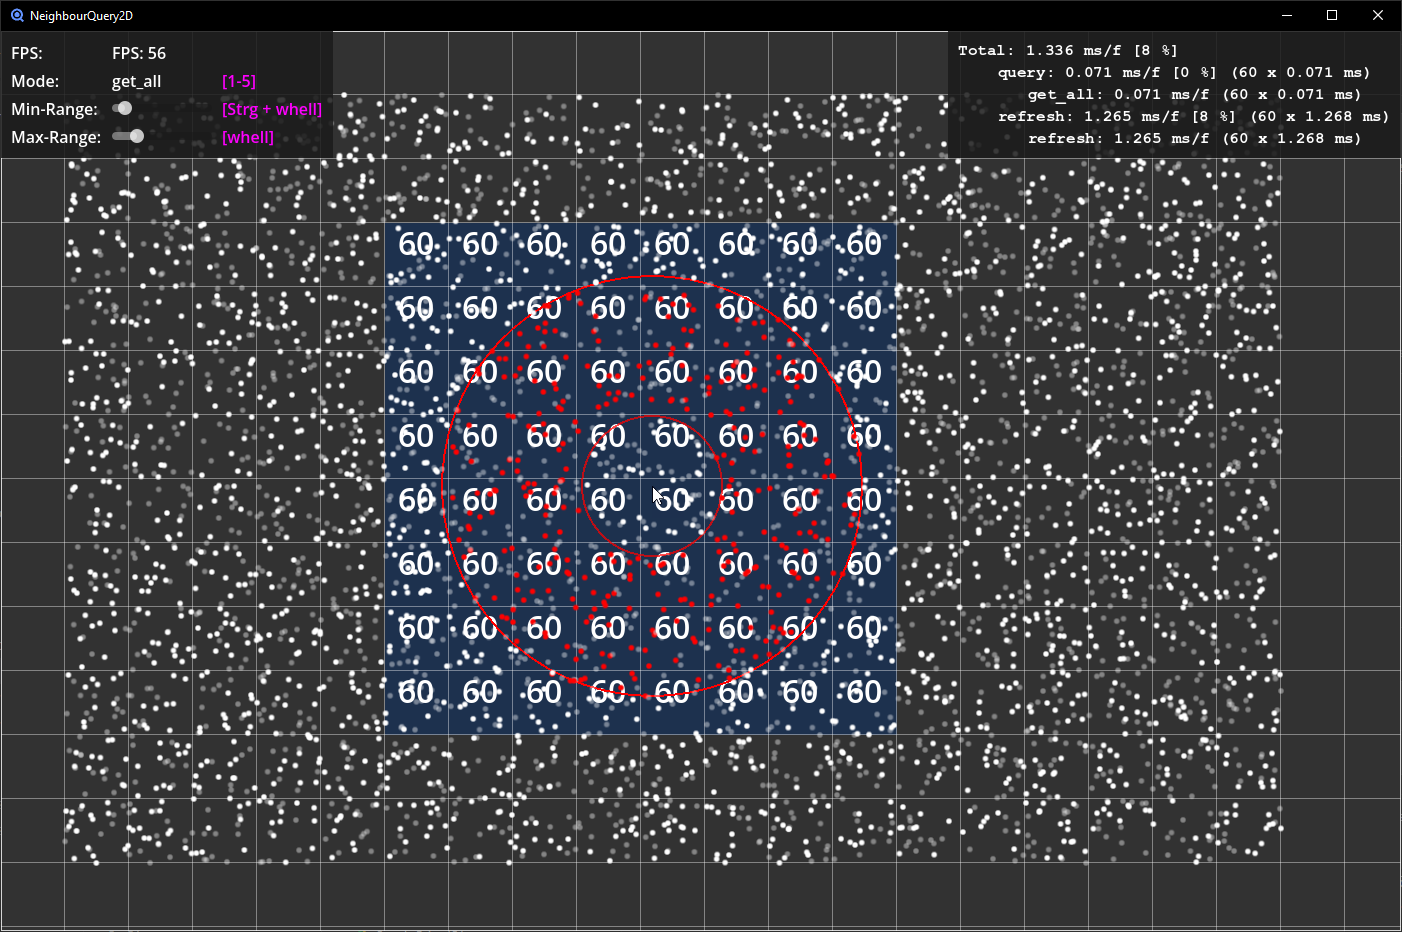Click the bottom-left 60 cell of blue grid

point(416,692)
